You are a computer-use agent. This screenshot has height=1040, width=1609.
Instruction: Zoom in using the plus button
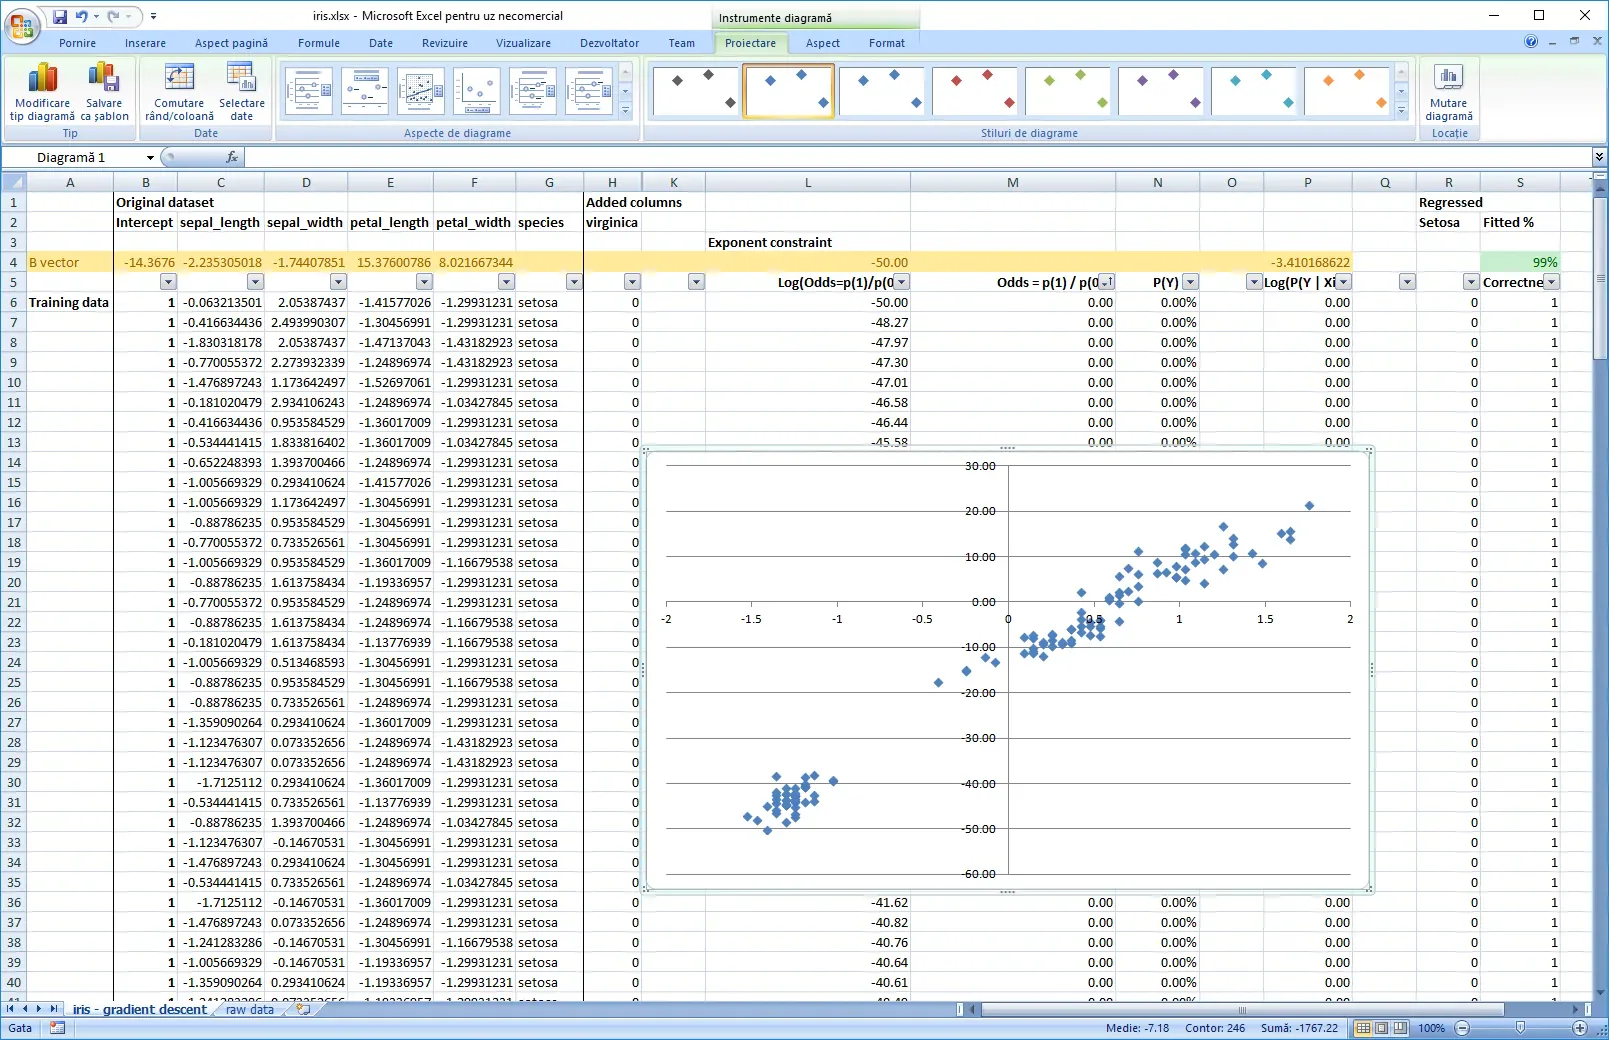tap(1580, 1028)
